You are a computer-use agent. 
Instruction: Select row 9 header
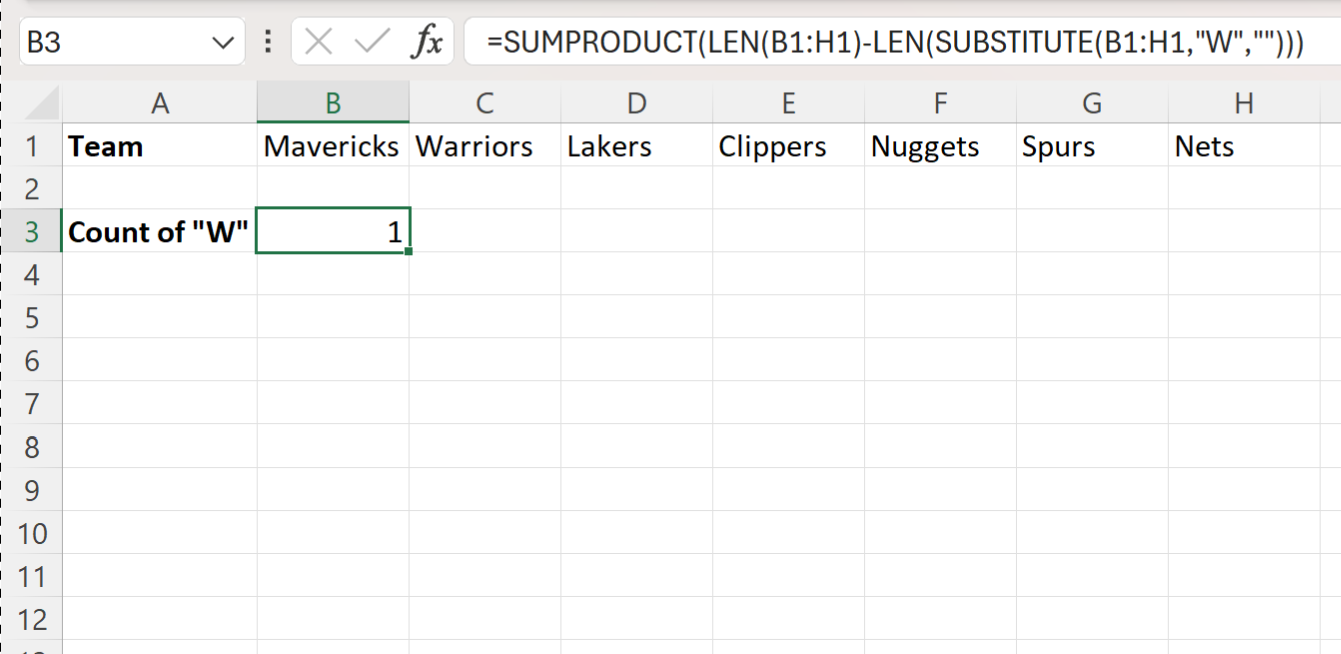33,490
